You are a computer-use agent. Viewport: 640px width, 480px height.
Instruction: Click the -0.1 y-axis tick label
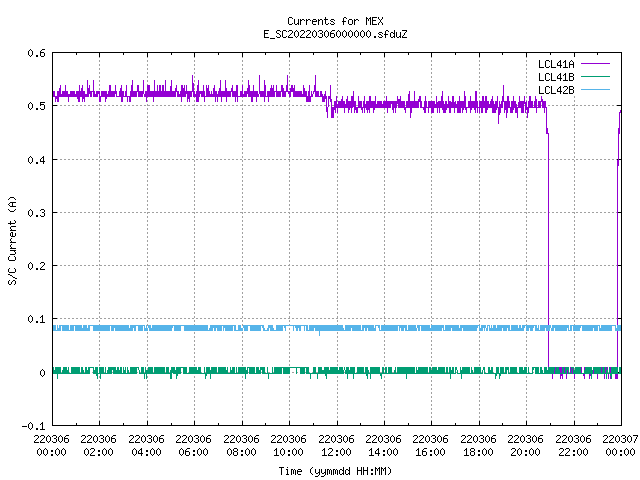(x=33, y=426)
